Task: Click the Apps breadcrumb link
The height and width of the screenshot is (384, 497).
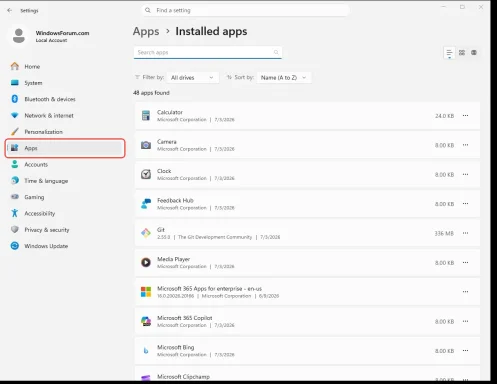Action: 146,32
